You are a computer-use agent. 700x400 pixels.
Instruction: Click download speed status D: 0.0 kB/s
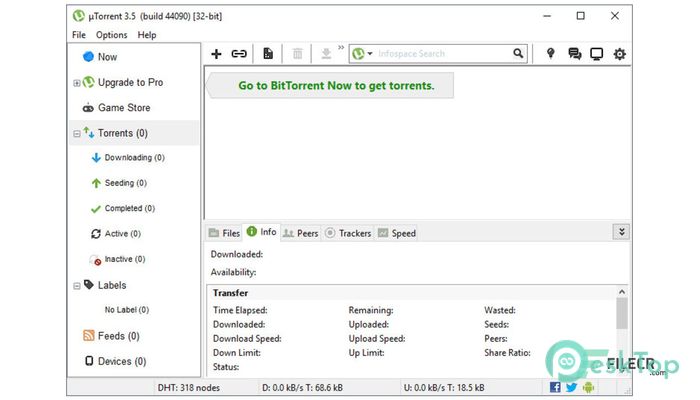(302, 388)
